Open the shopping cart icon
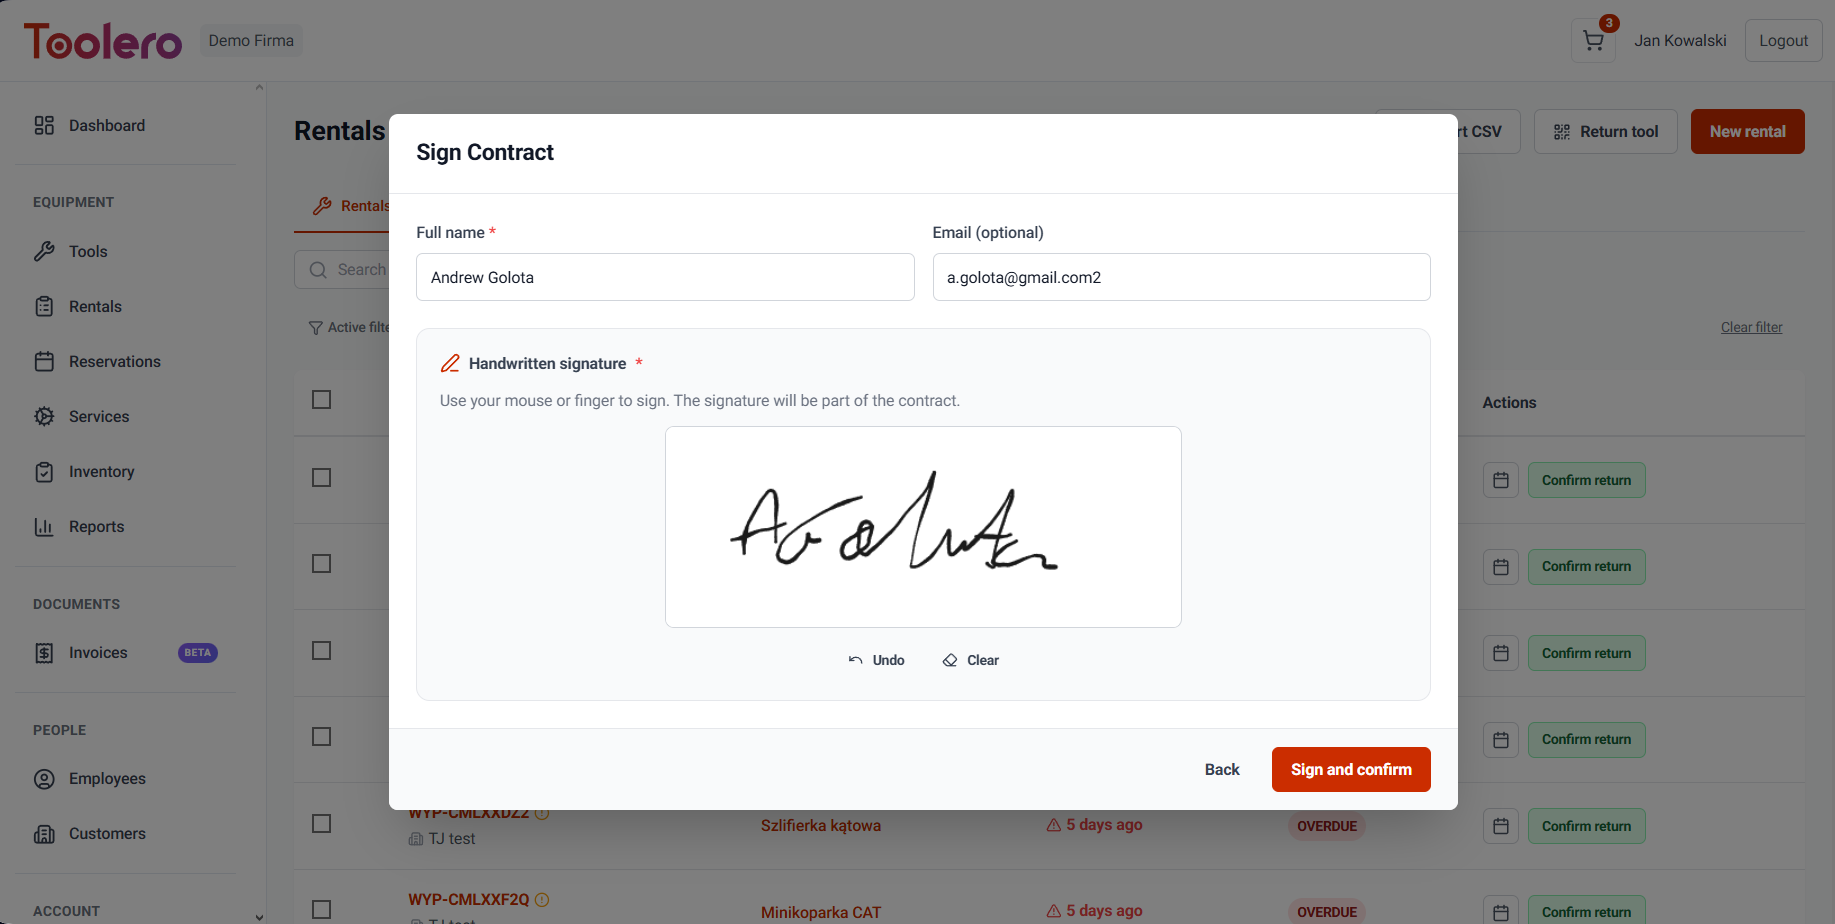The height and width of the screenshot is (924, 1835). click(1593, 41)
